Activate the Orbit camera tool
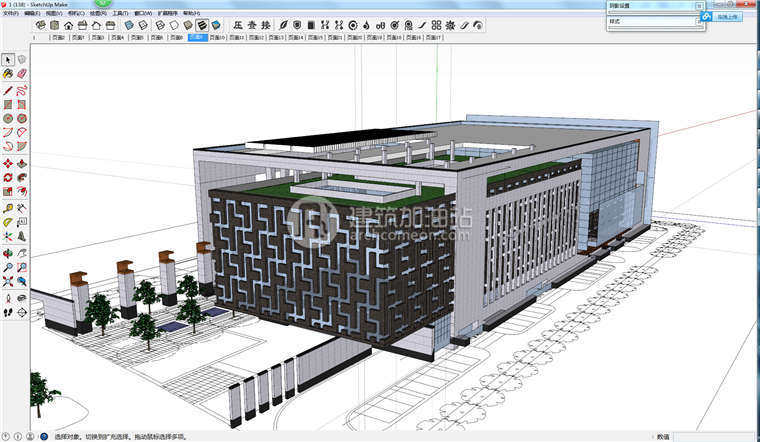 (x=8, y=253)
